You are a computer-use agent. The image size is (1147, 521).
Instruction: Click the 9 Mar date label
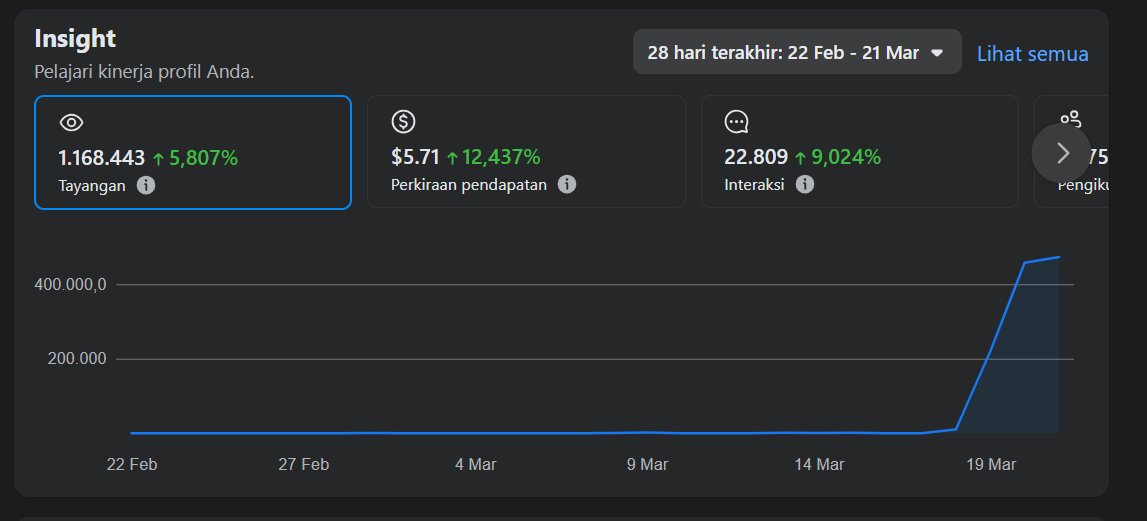tap(647, 465)
